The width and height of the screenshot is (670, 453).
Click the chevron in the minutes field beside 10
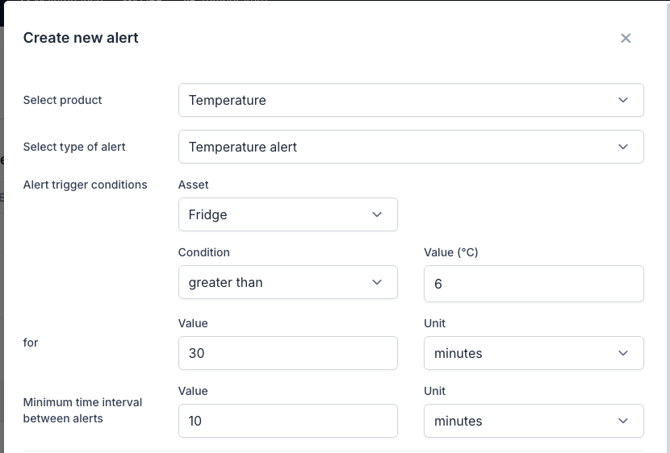click(623, 421)
